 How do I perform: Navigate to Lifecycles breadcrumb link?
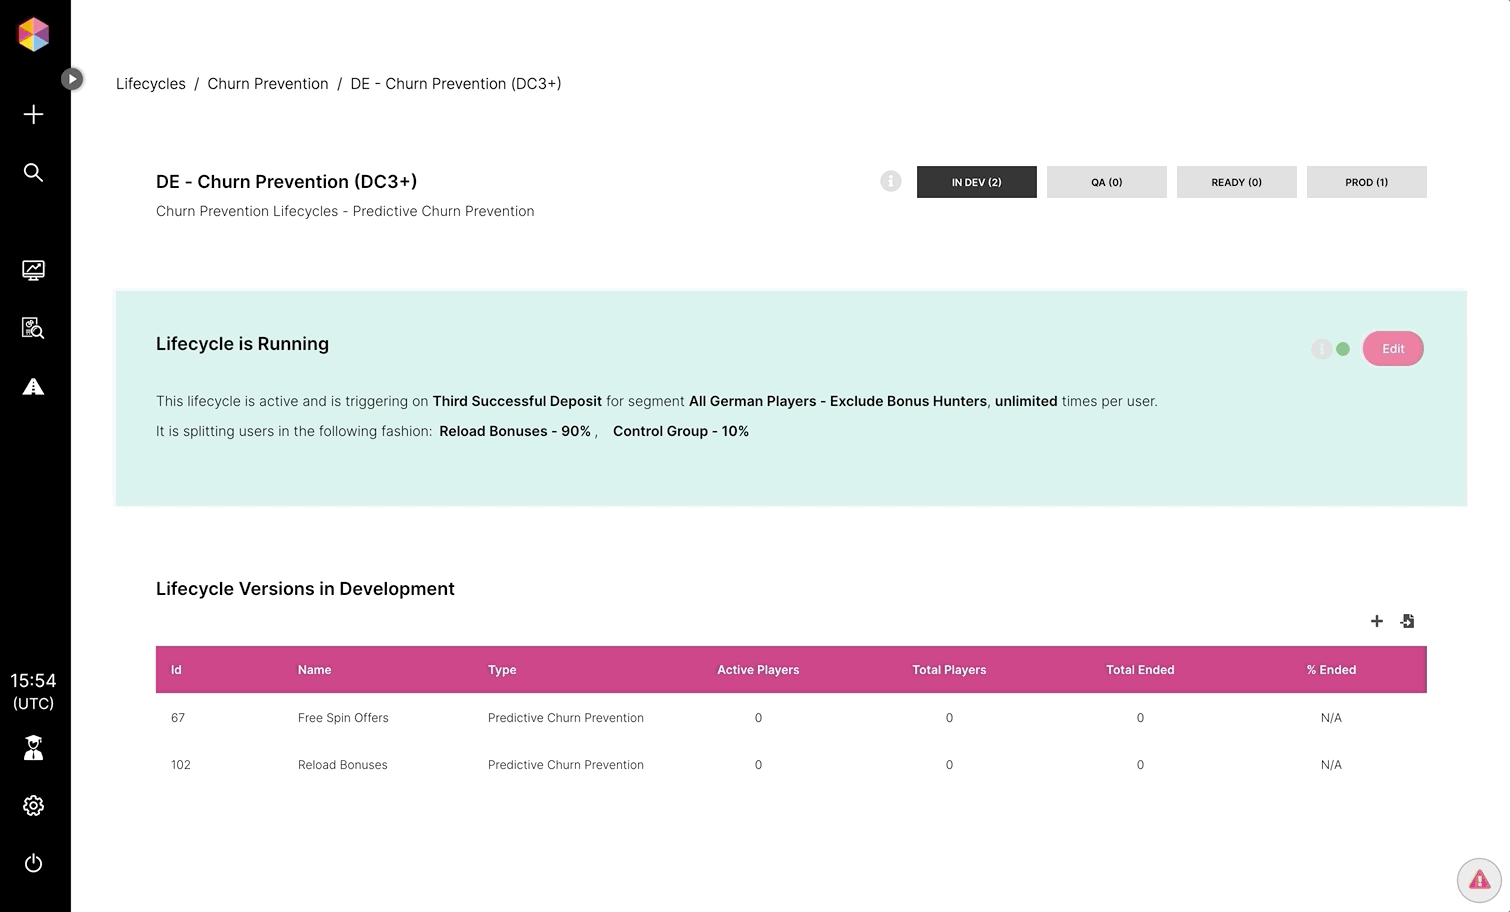pyautogui.click(x=150, y=84)
